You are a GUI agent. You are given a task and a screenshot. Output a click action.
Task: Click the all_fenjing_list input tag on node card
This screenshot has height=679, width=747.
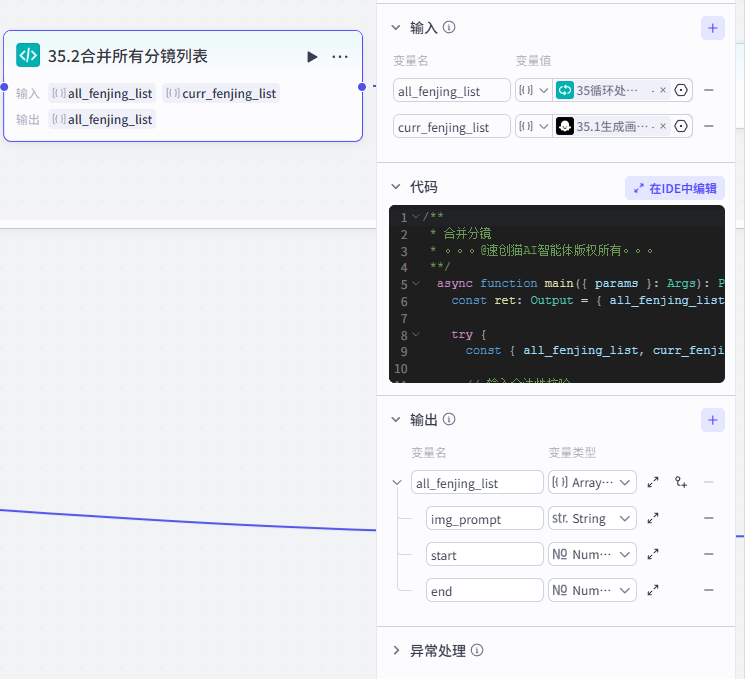(102, 93)
